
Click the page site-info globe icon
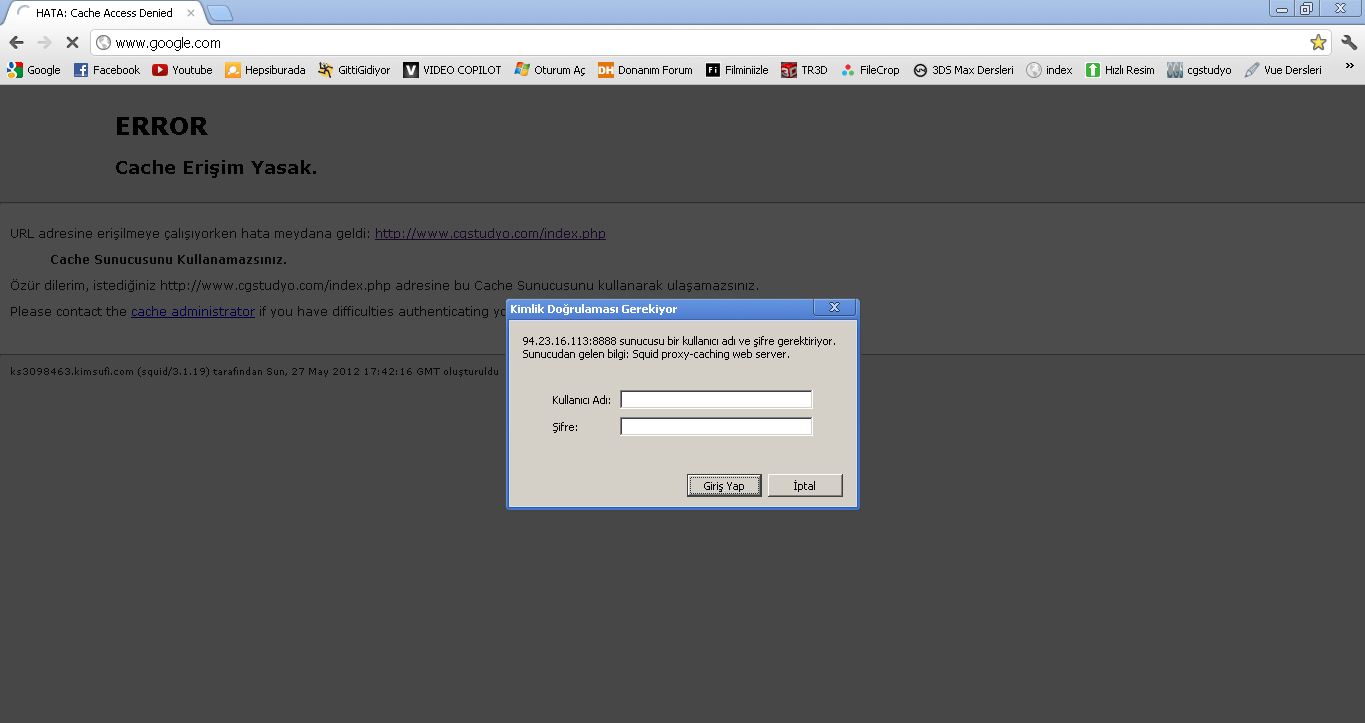tap(104, 42)
